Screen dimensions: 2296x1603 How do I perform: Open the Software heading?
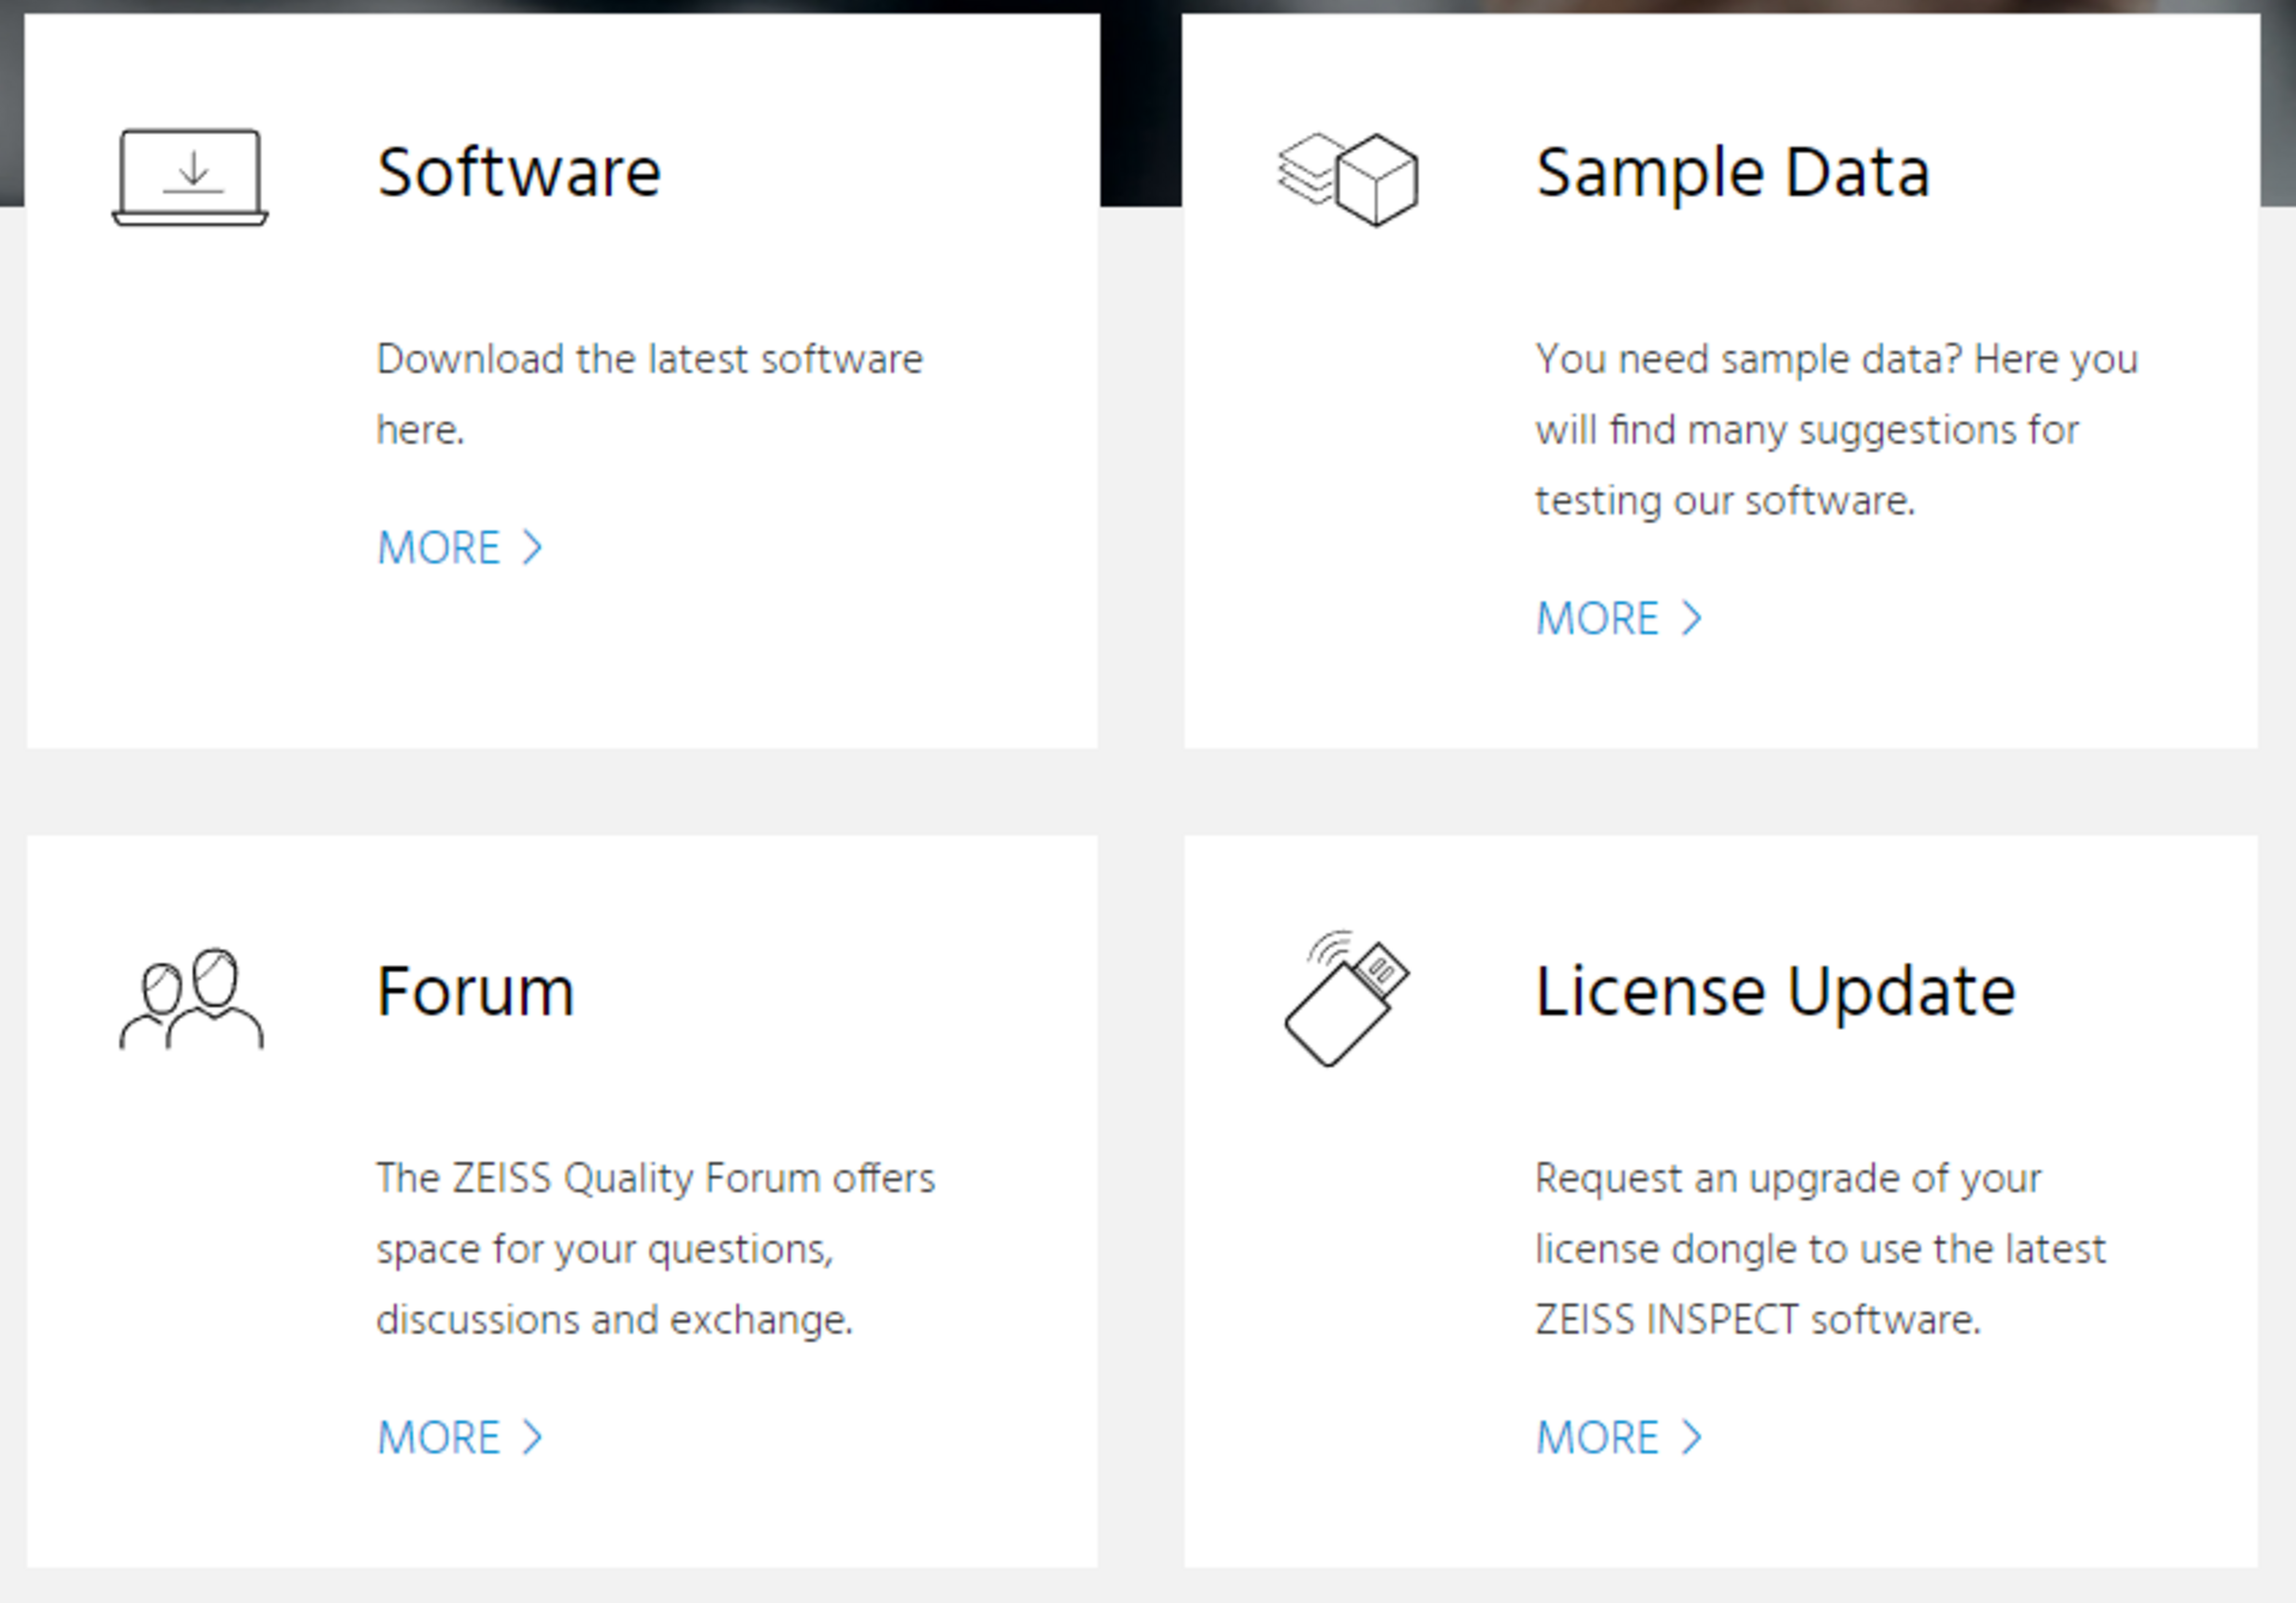click(518, 172)
